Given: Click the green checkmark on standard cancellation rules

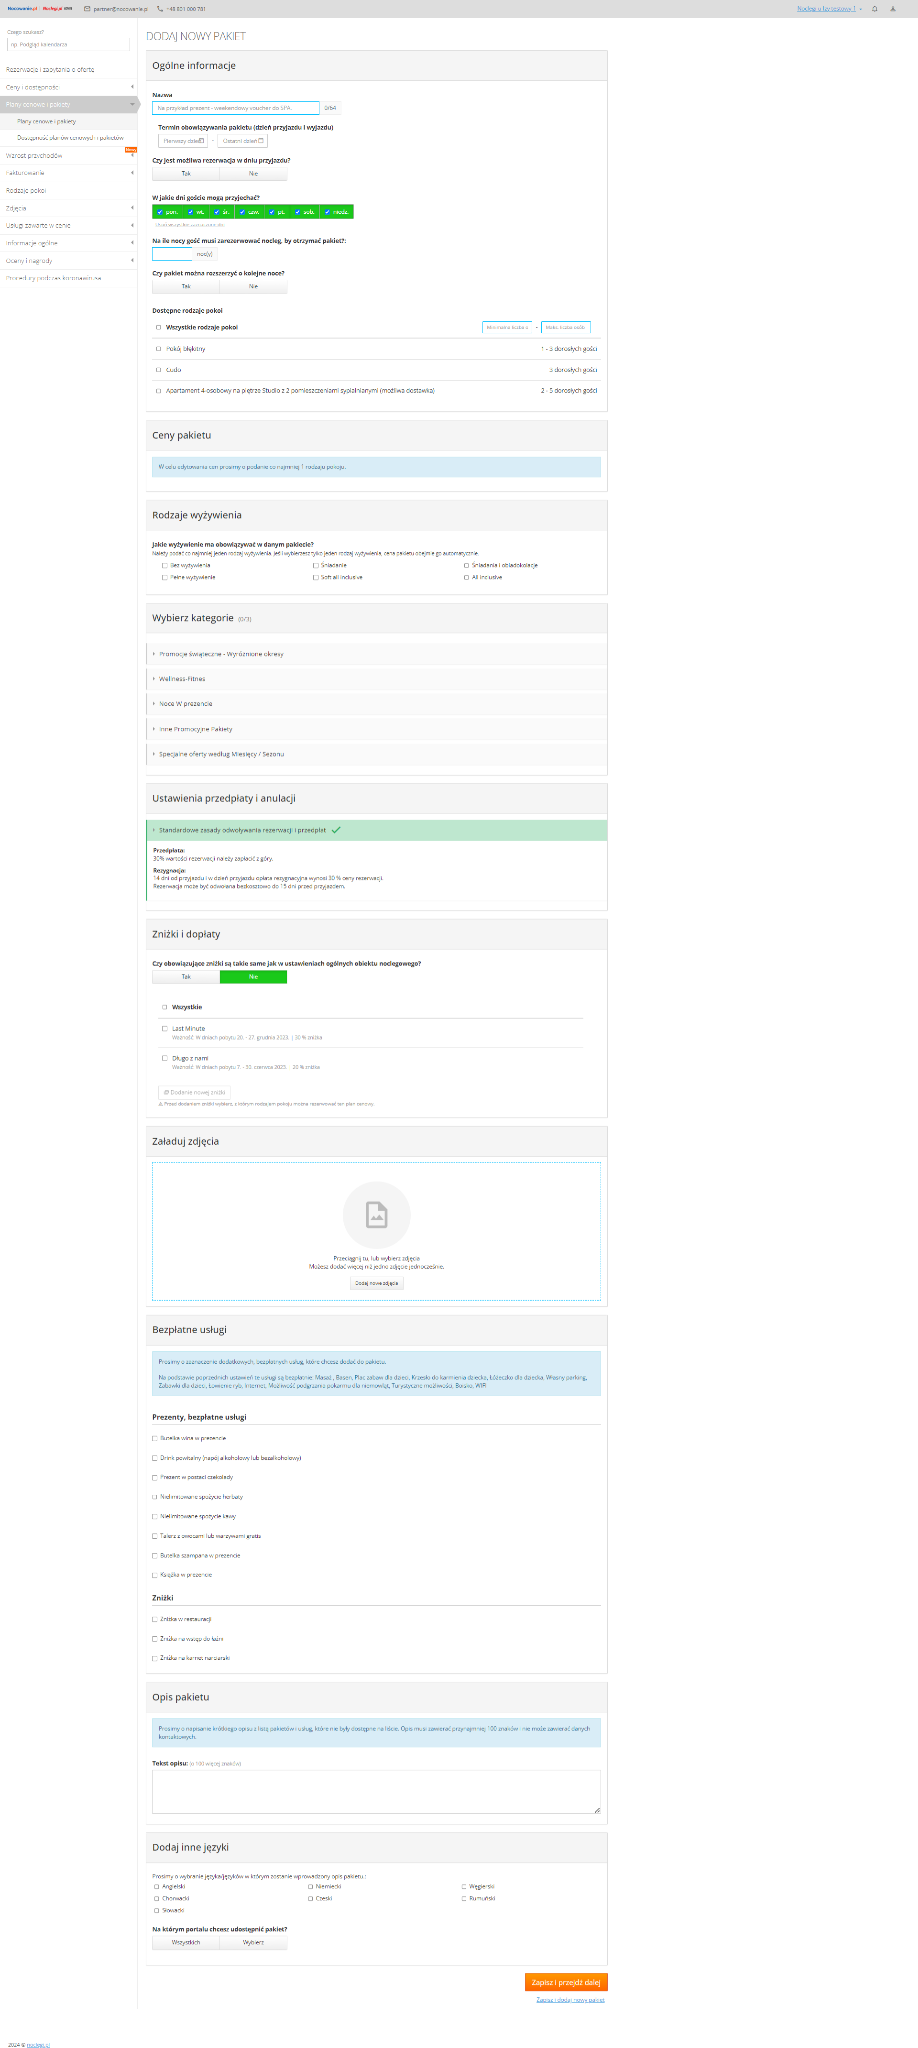Looking at the screenshot, I should (336, 830).
